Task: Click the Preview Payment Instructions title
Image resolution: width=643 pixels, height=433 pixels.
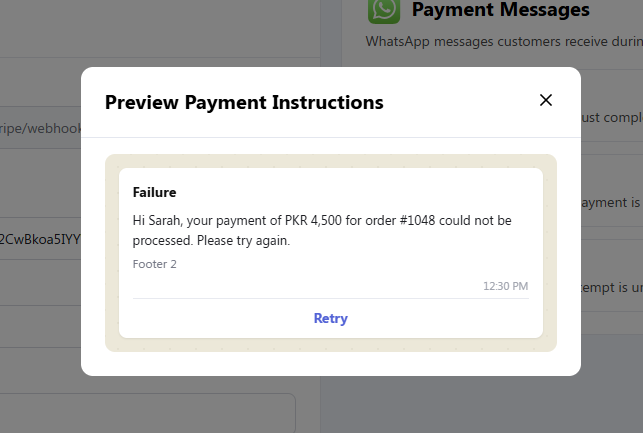Action: click(244, 102)
